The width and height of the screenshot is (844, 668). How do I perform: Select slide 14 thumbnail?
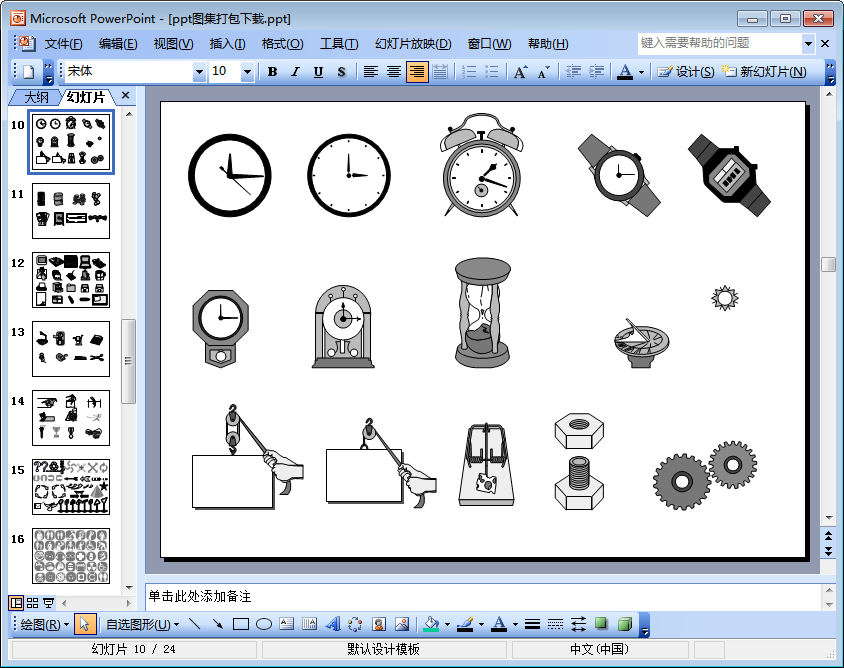click(71, 418)
